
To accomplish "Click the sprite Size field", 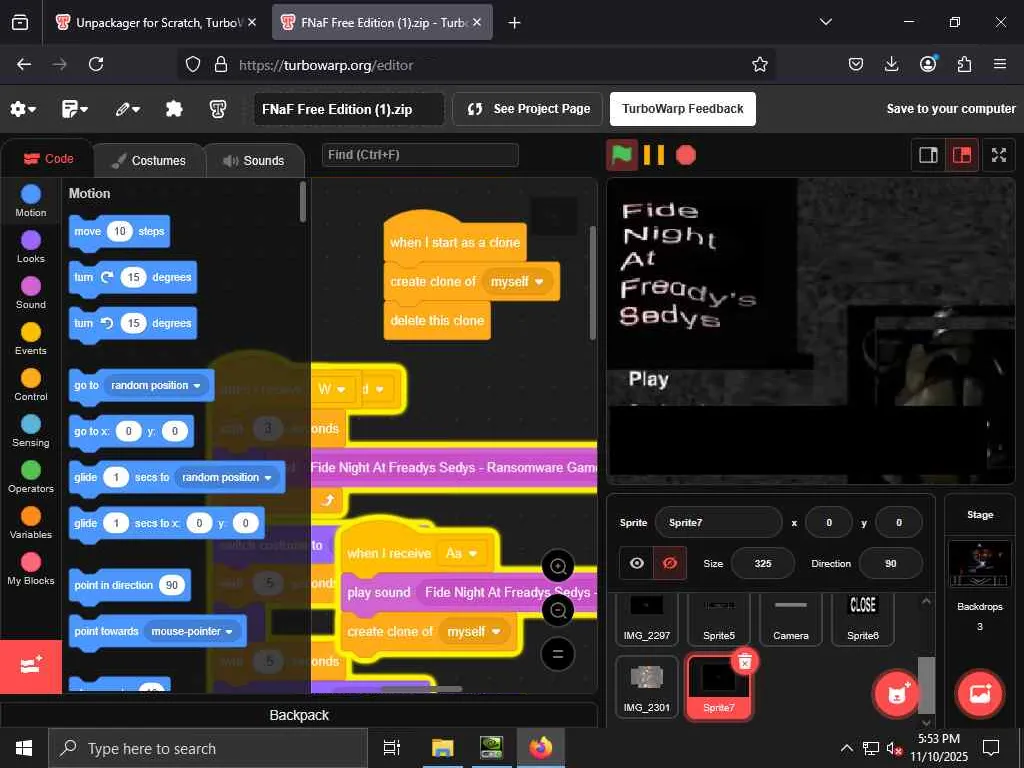I will pyautogui.click(x=763, y=564).
